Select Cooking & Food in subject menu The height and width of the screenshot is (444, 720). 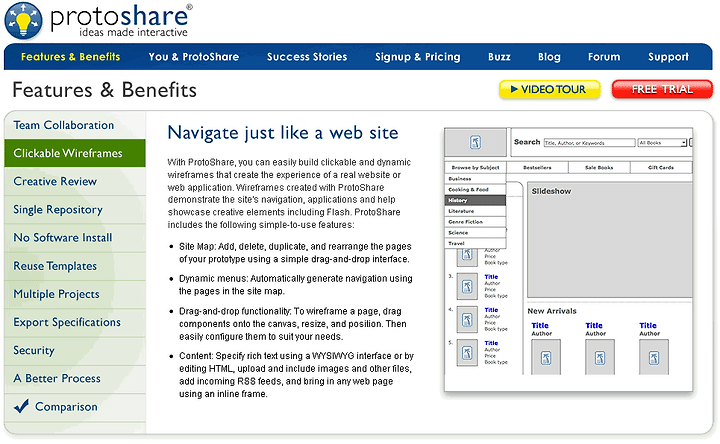[475, 190]
